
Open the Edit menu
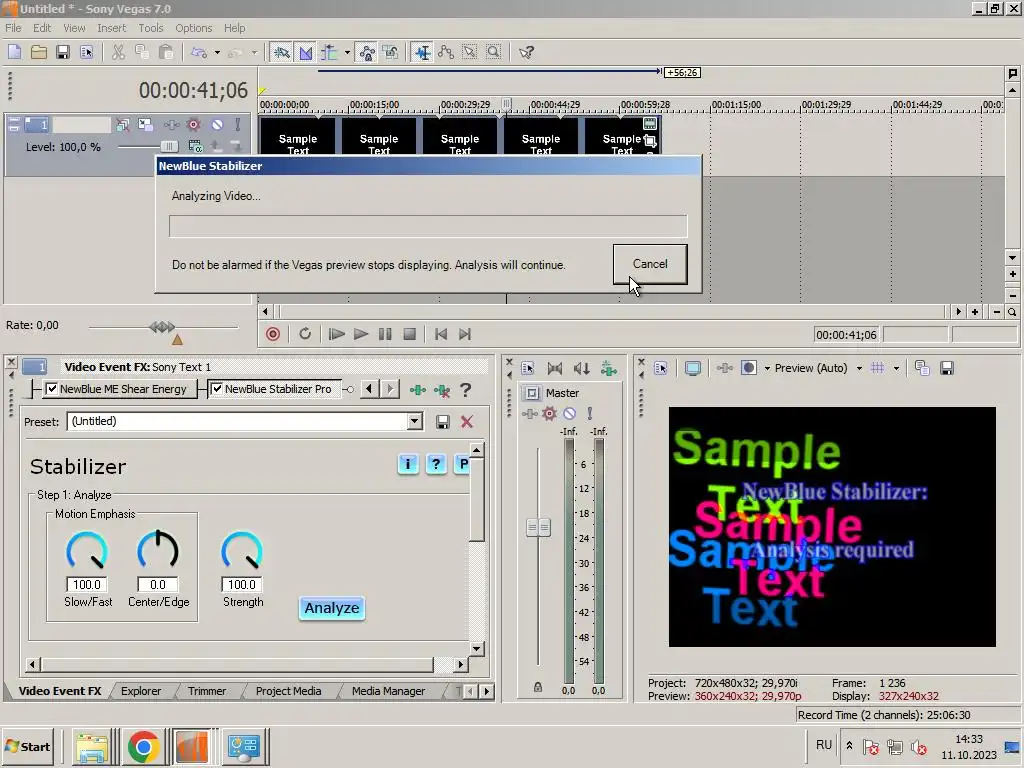pyautogui.click(x=42, y=28)
